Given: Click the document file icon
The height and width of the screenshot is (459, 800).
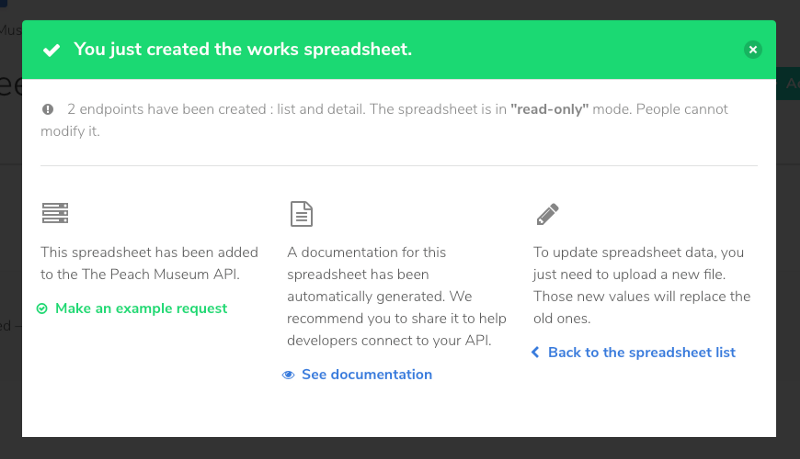Looking at the screenshot, I should pyautogui.click(x=302, y=214).
